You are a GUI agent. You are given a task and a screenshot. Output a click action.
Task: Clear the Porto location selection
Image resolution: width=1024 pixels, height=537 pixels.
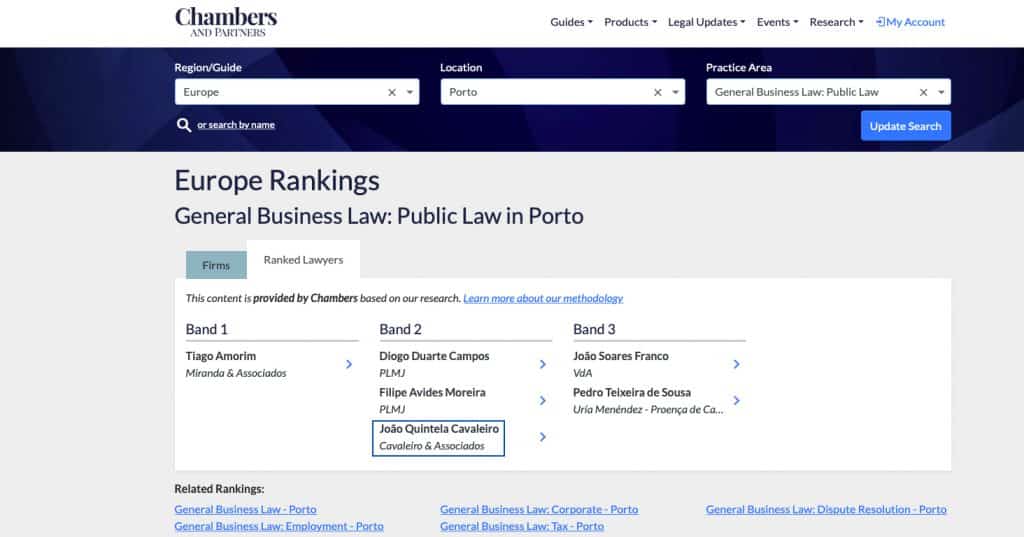658,92
